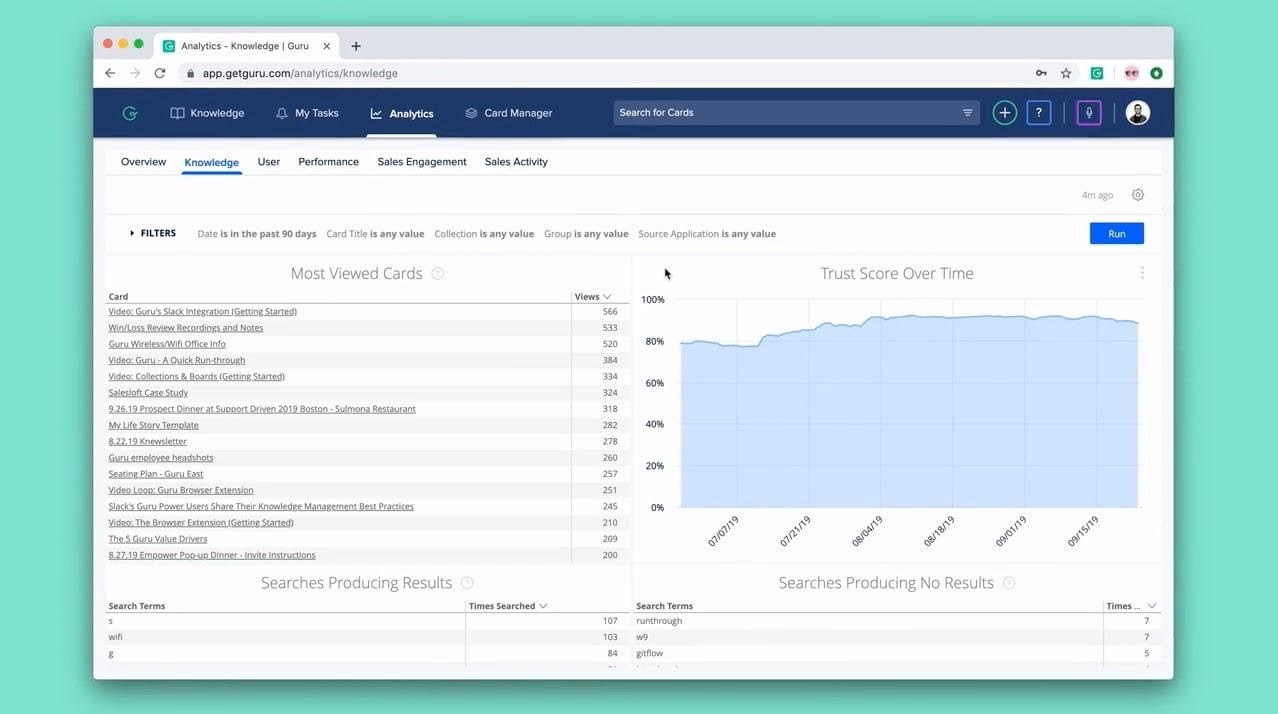
Task: Open dashboard settings gear icon
Action: tap(1138, 195)
